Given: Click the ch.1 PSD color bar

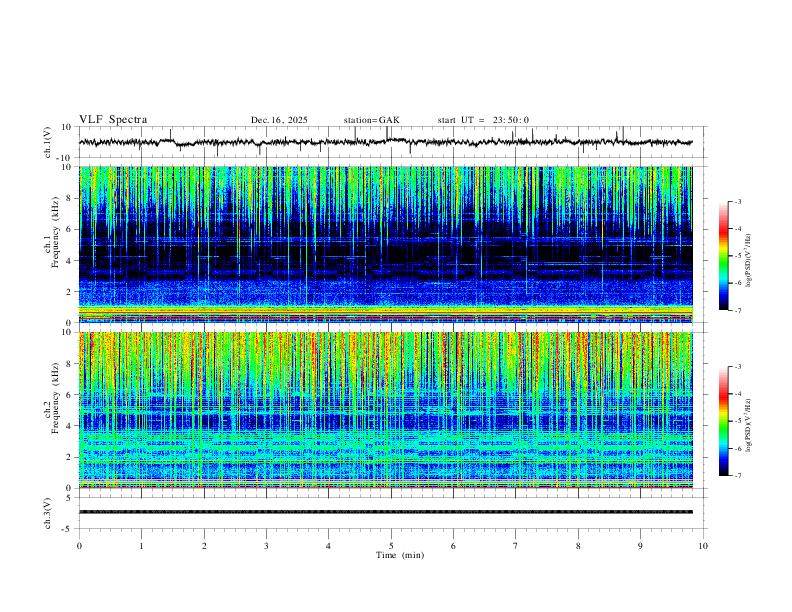Looking at the screenshot, I should pos(723,256).
